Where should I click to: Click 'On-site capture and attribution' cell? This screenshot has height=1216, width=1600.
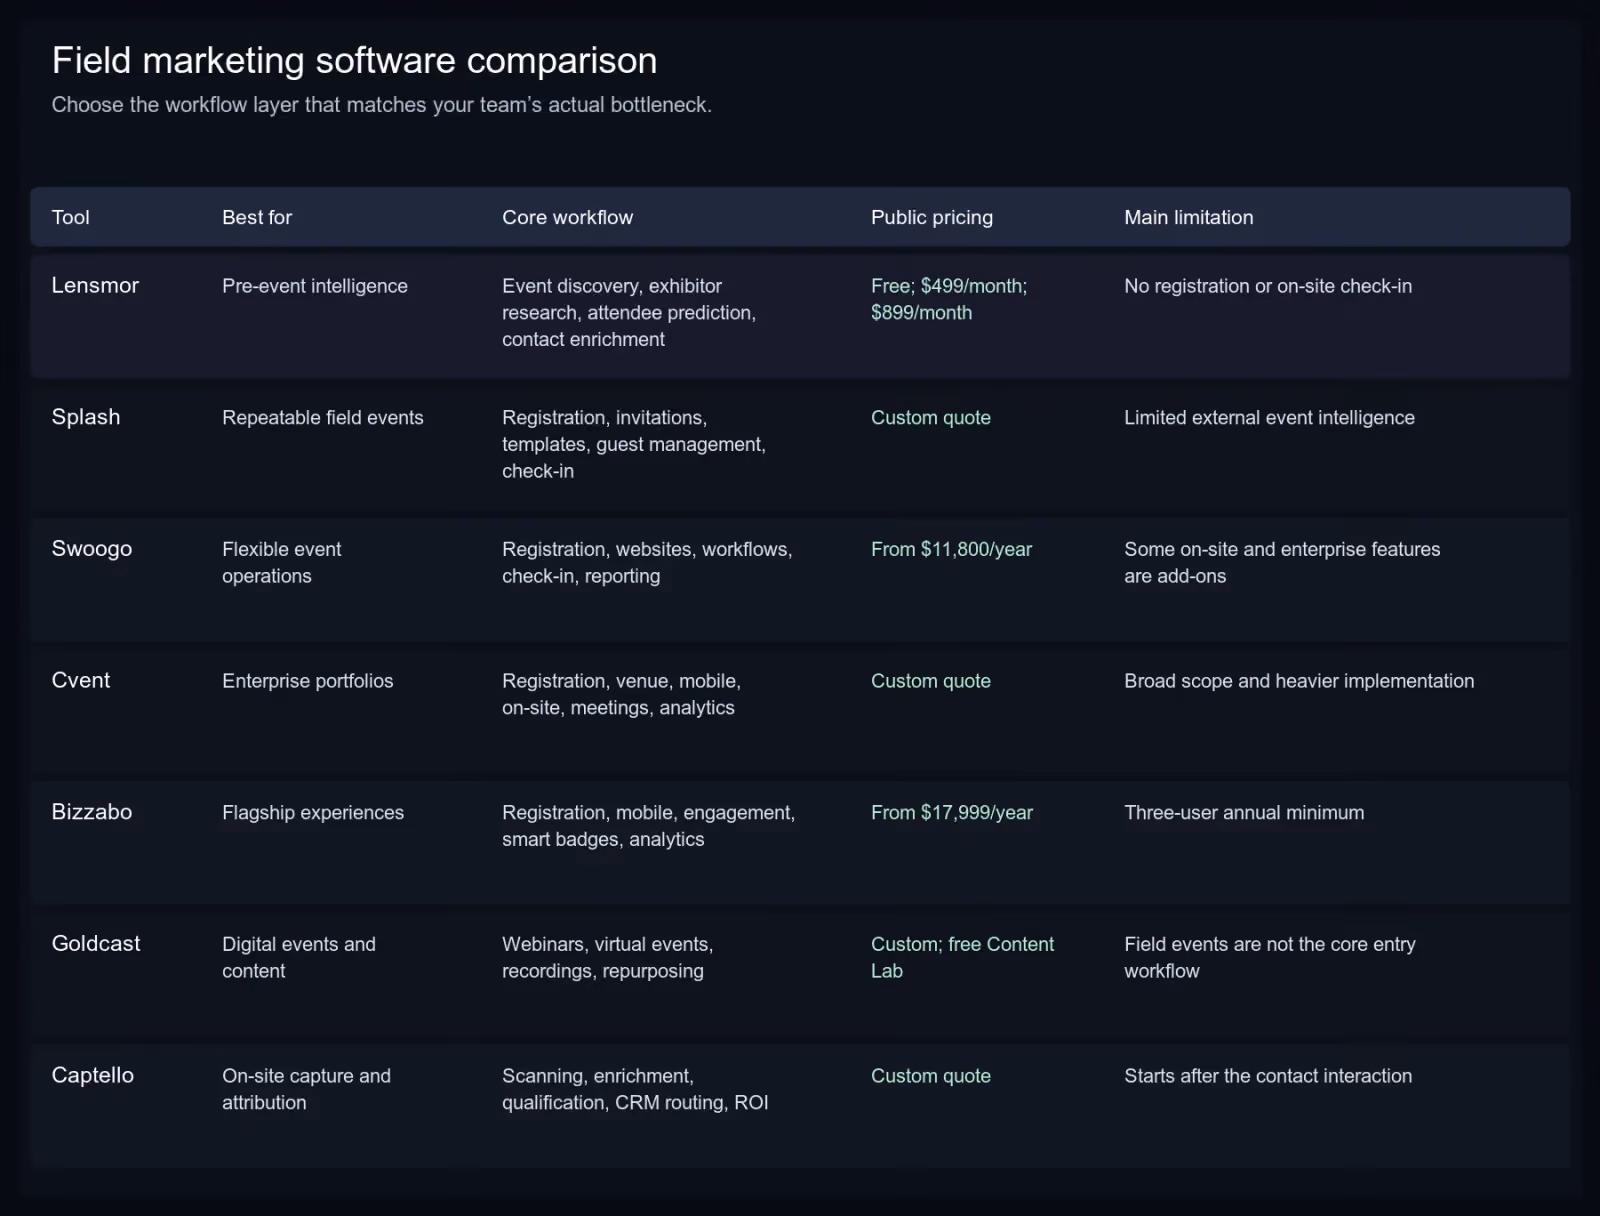pyautogui.click(x=306, y=1089)
